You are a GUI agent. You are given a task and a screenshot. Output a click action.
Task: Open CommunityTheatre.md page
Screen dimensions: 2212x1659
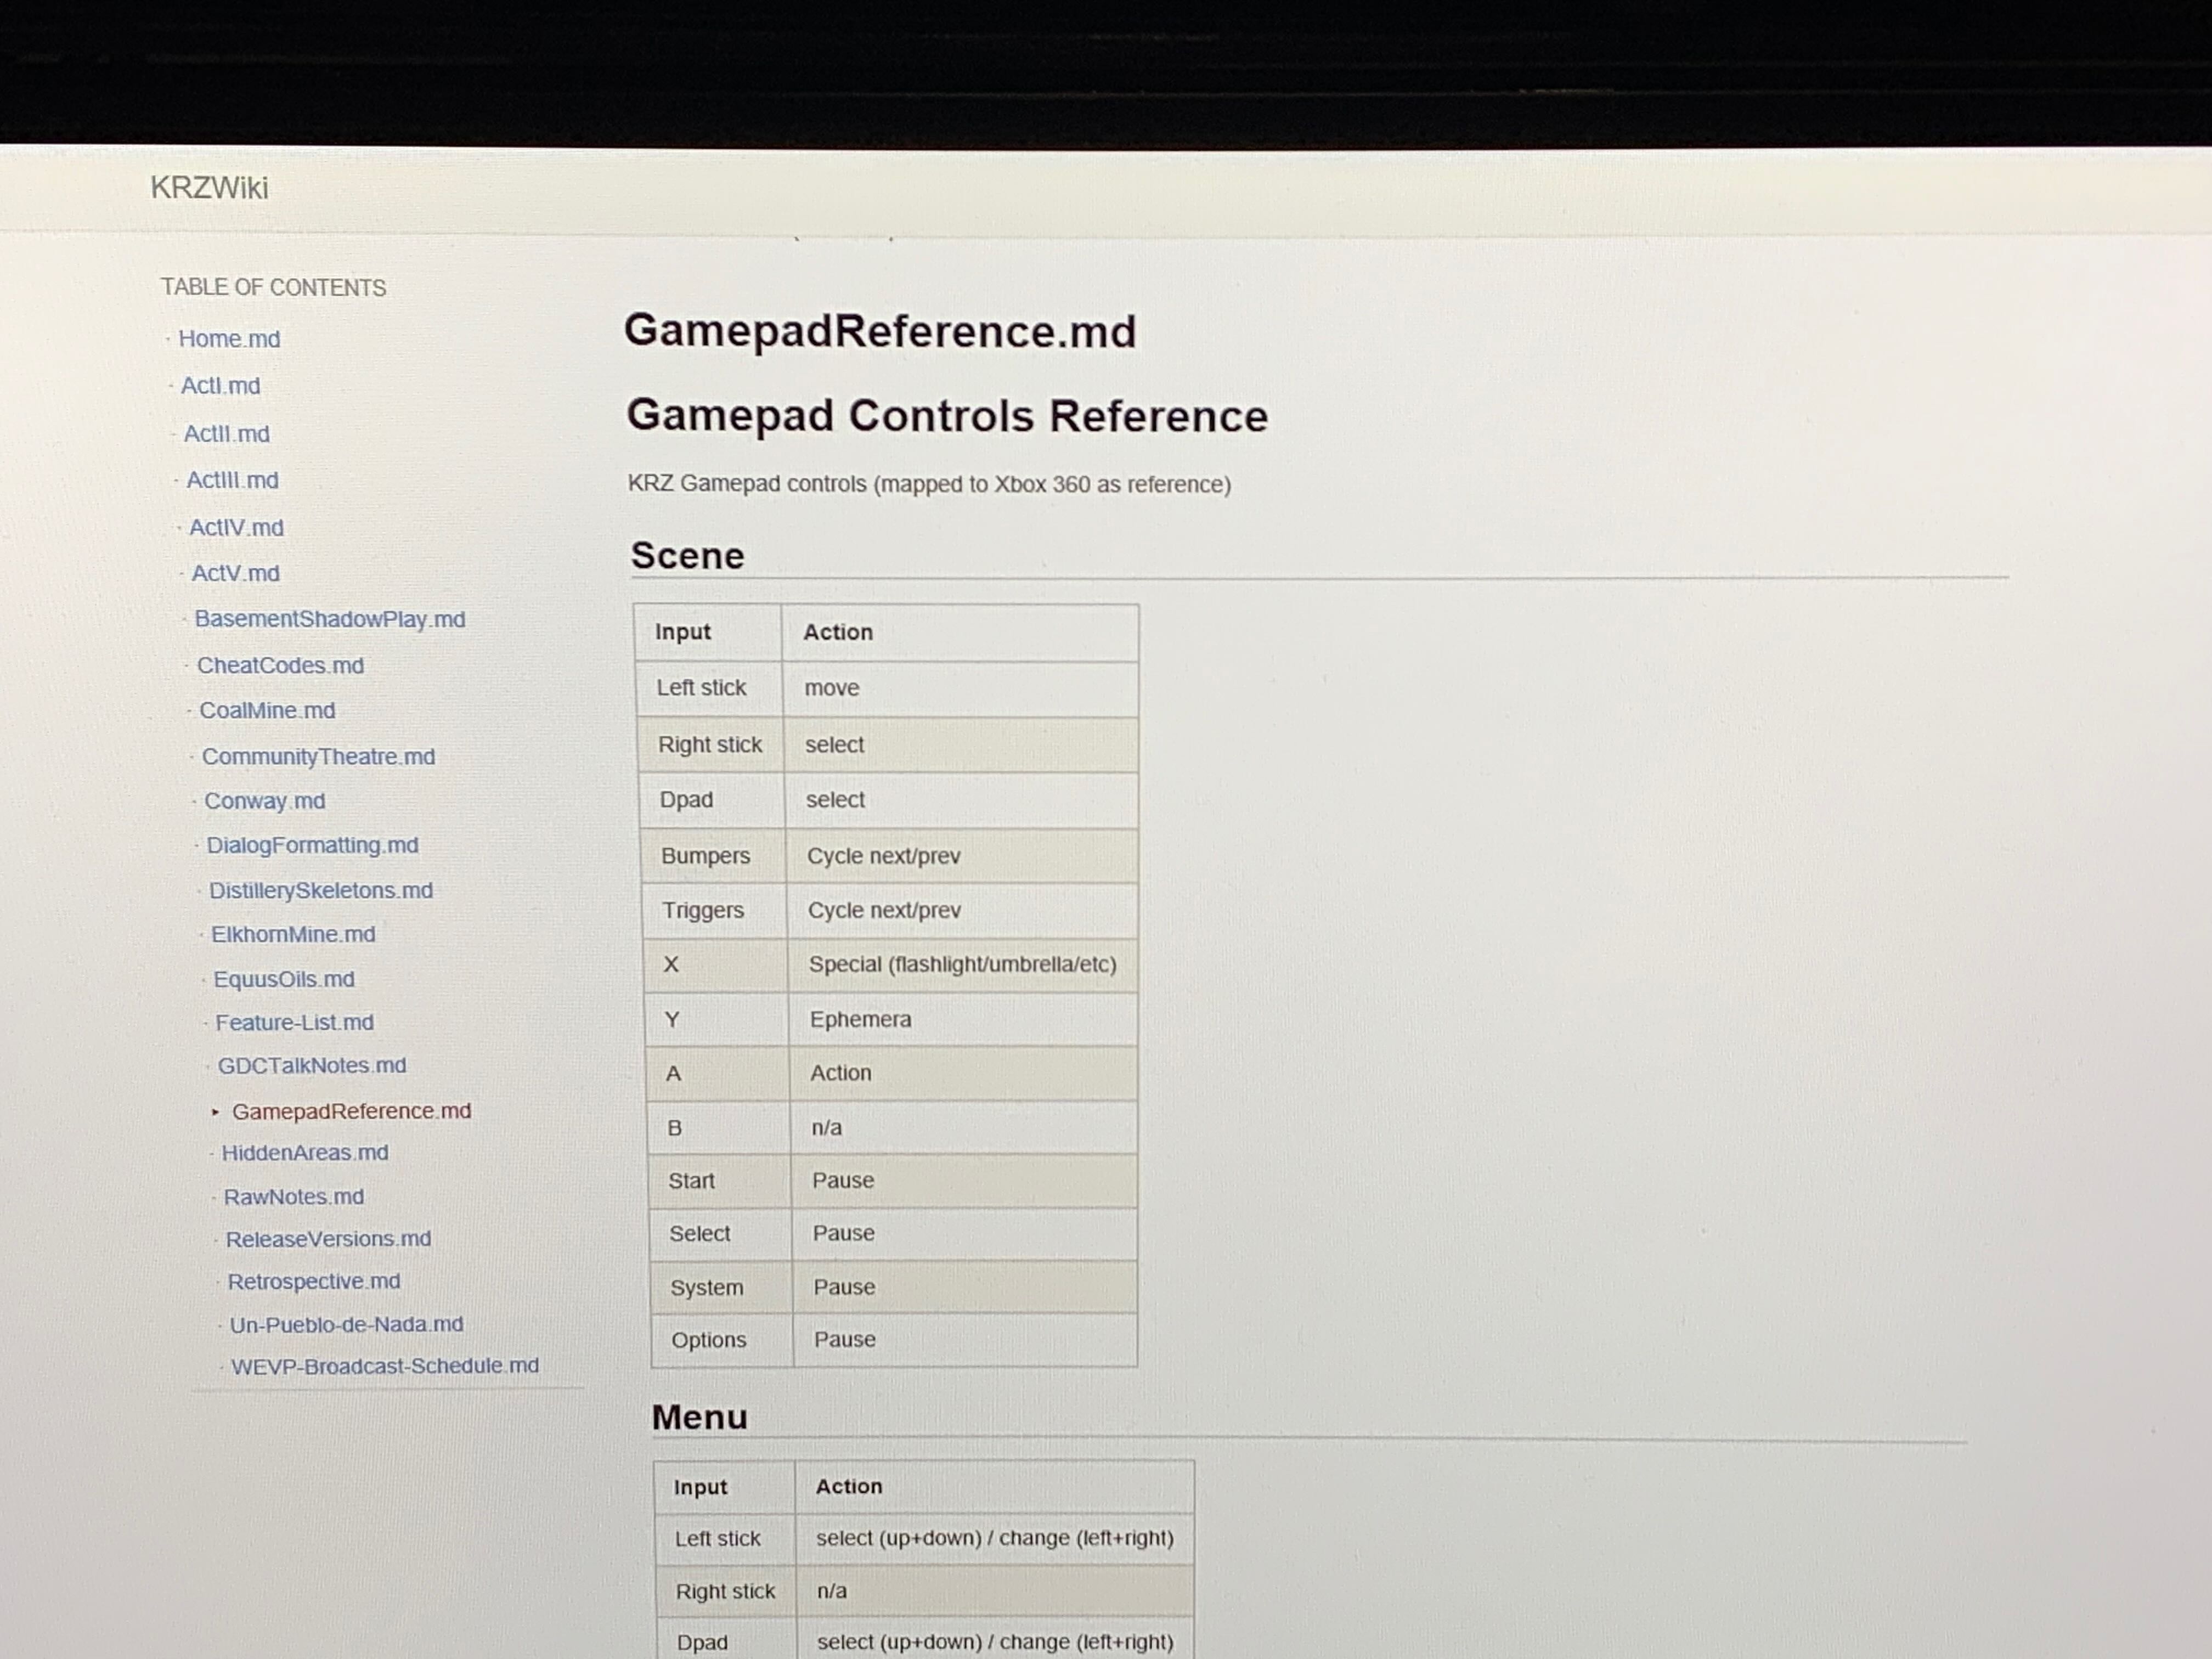(318, 756)
